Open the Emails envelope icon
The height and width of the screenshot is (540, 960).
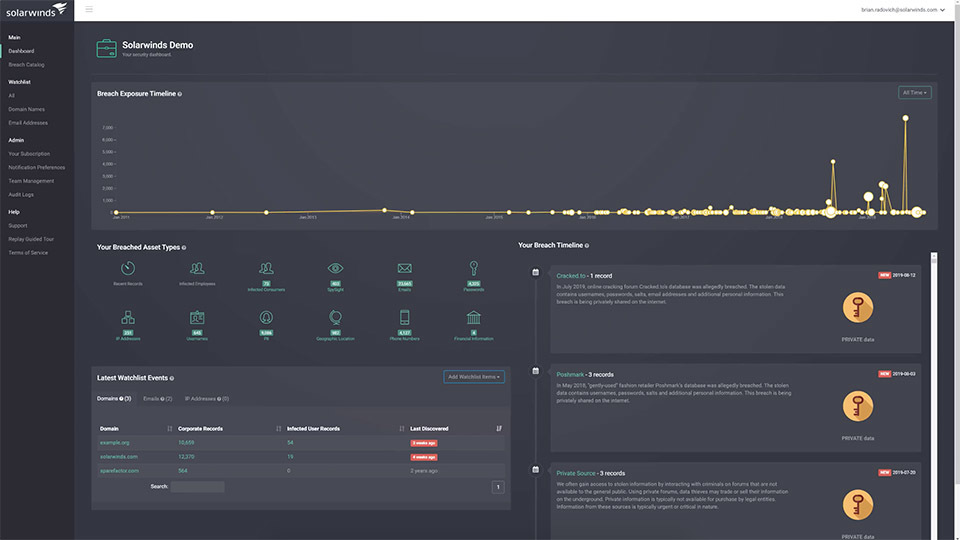(404, 268)
